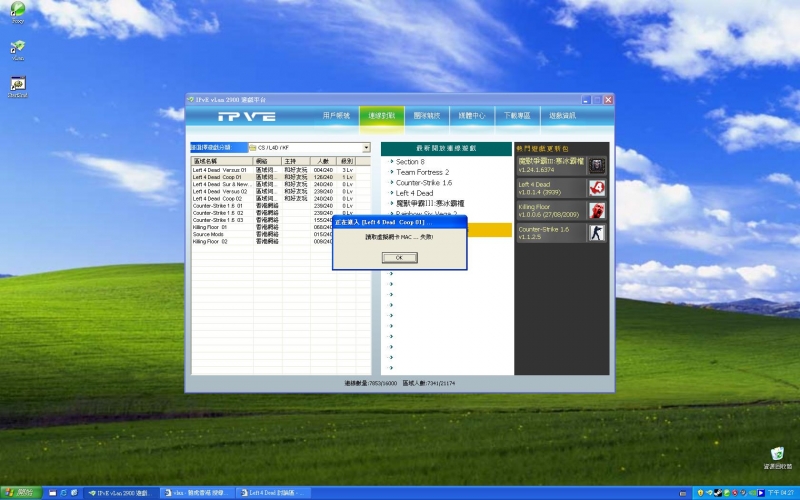Click the Windows Start button
The height and width of the screenshot is (500, 800).
pos(19,493)
